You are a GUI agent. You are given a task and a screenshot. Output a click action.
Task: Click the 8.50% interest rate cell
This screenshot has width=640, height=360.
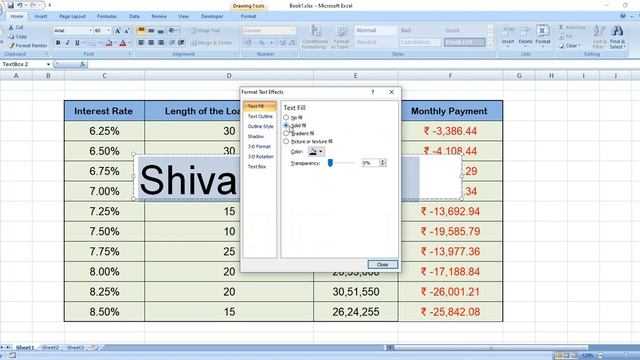click(104, 312)
